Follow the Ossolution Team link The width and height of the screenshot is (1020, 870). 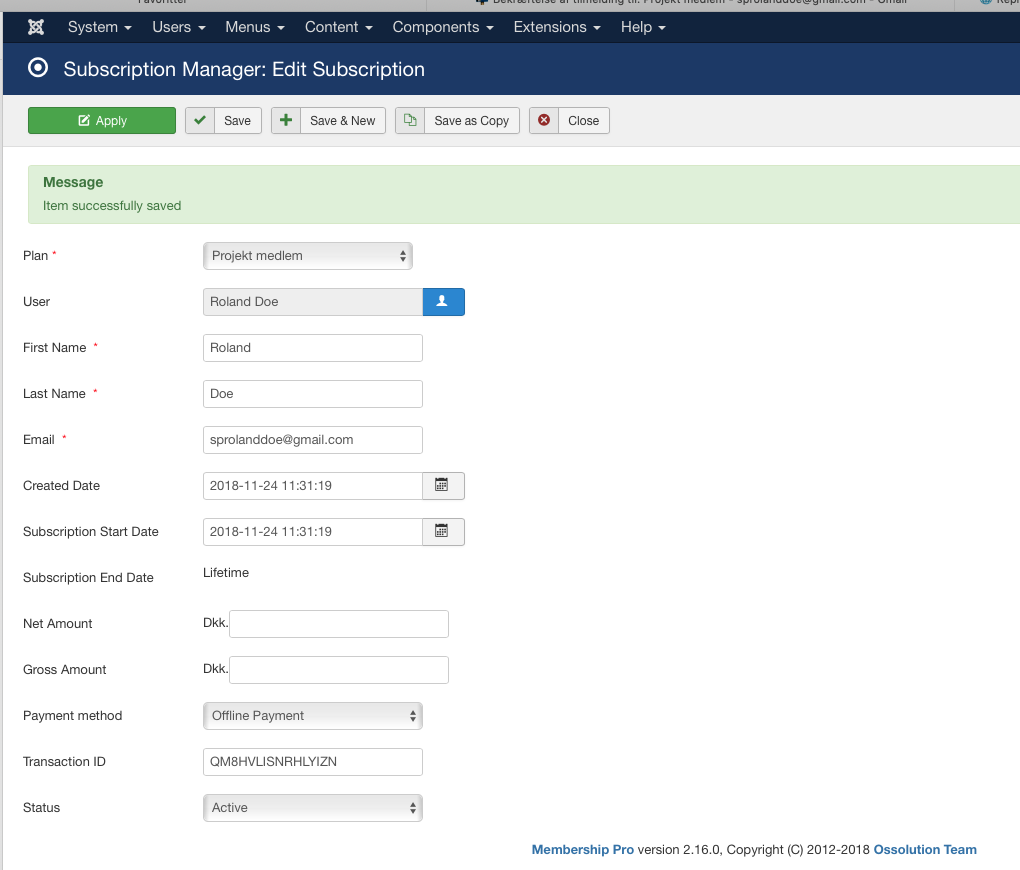[x=924, y=849]
